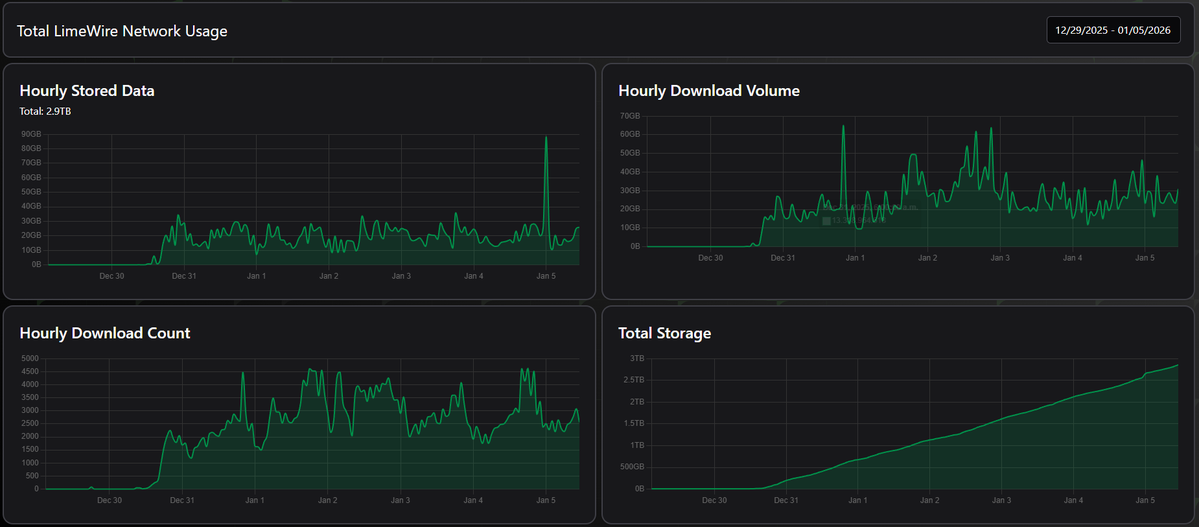Click the 4500 axis label in Hourly Download Count
The width and height of the screenshot is (1199, 527).
coord(30,371)
